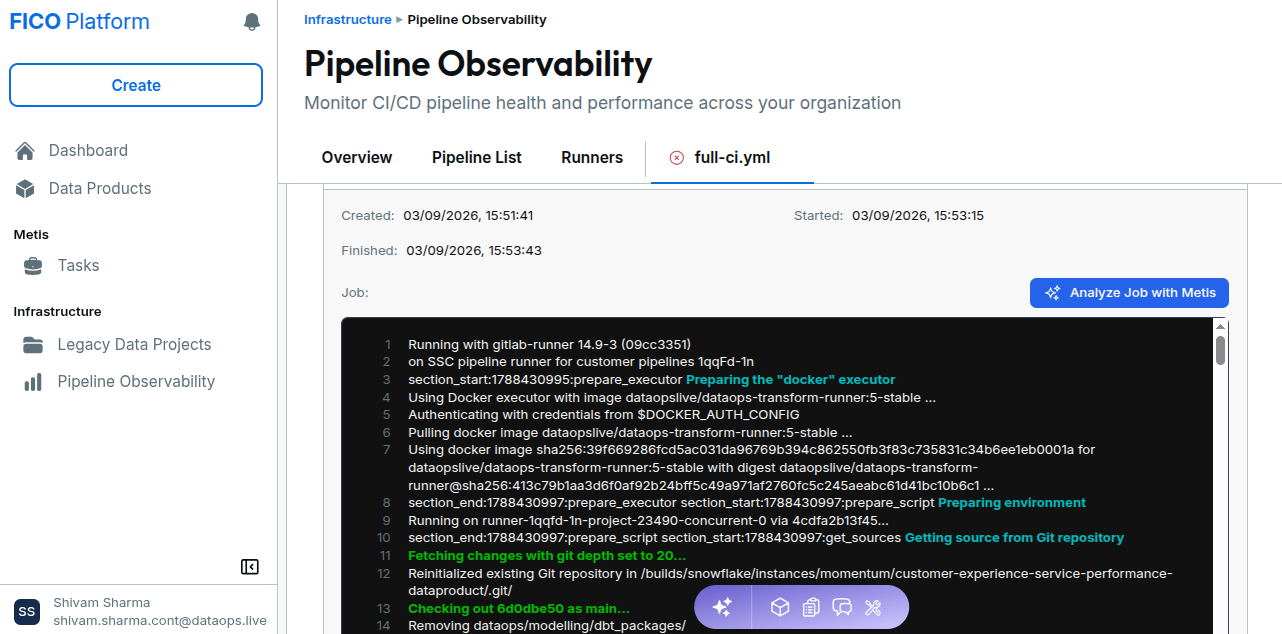Click 'Reinitialized existing Git repository' log line
Screen dimensions: 1282x634
(x=790, y=583)
